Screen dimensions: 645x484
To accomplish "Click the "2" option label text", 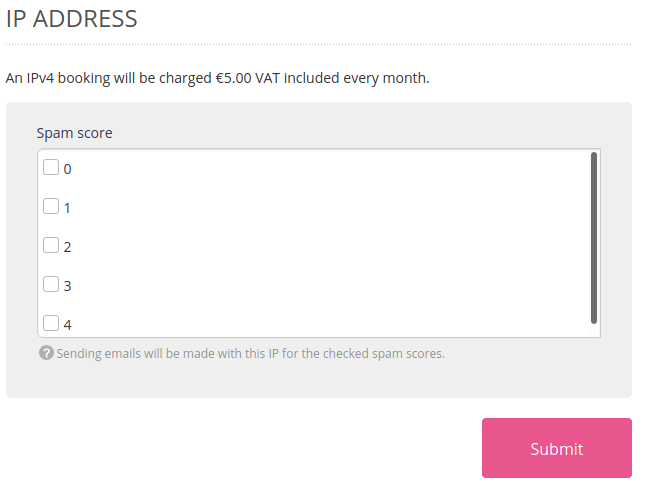I will [68, 247].
